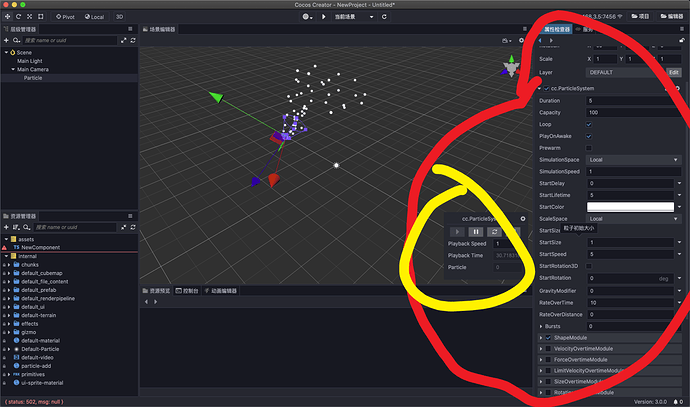
Task: Expand the Bursts property
Action: 541,326
